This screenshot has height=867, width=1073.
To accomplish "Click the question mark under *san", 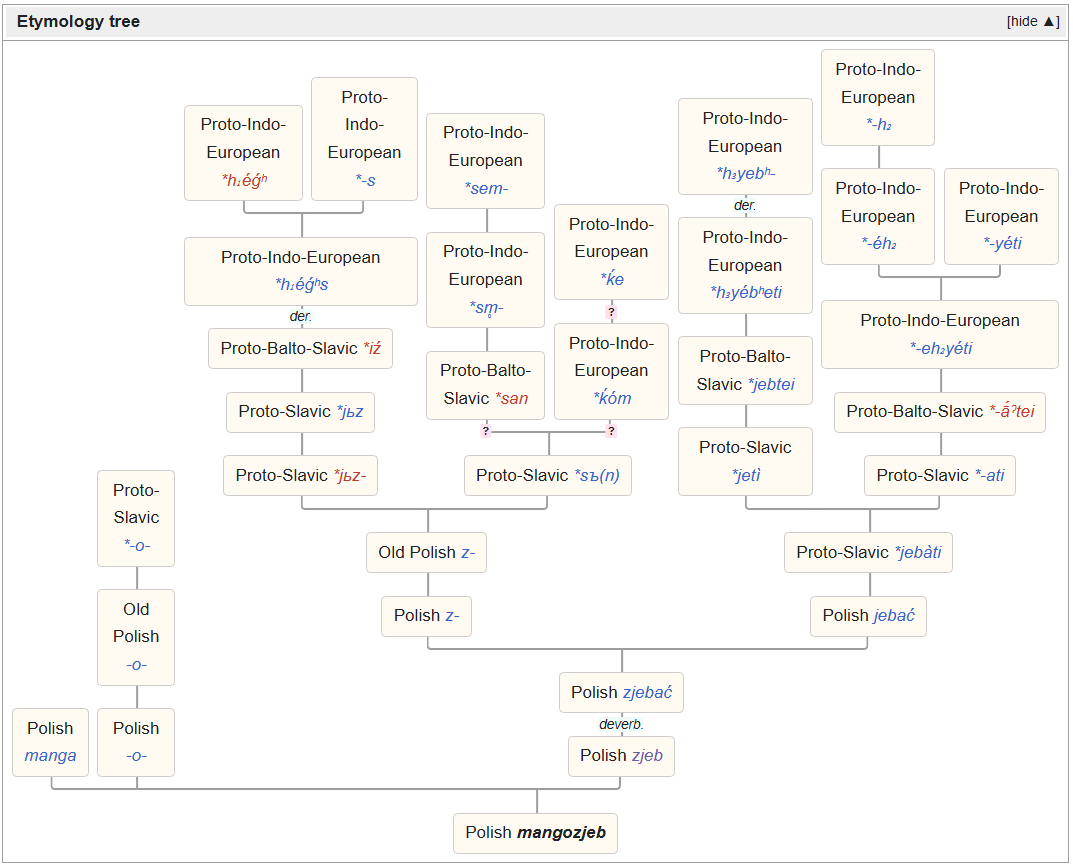I will point(486,431).
